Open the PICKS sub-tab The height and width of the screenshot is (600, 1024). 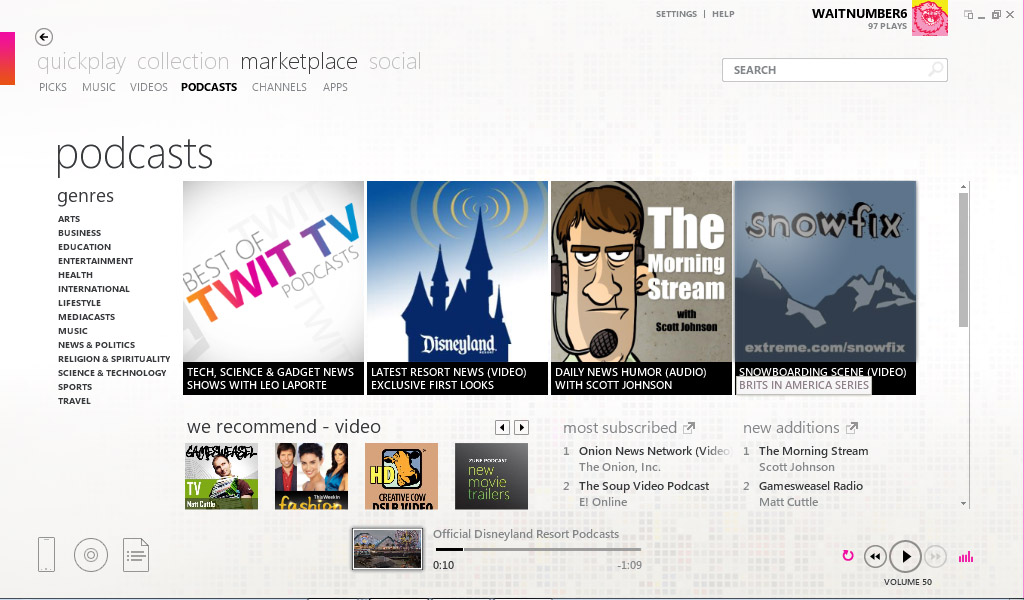pos(53,87)
